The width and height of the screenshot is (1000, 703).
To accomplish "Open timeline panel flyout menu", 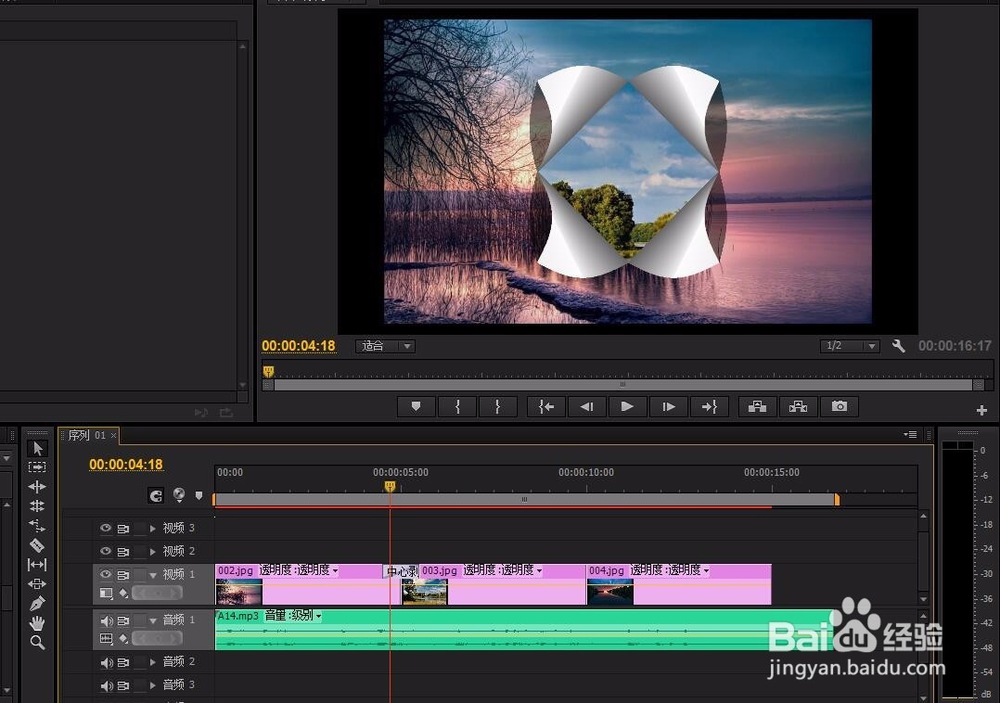I will pos(911,434).
